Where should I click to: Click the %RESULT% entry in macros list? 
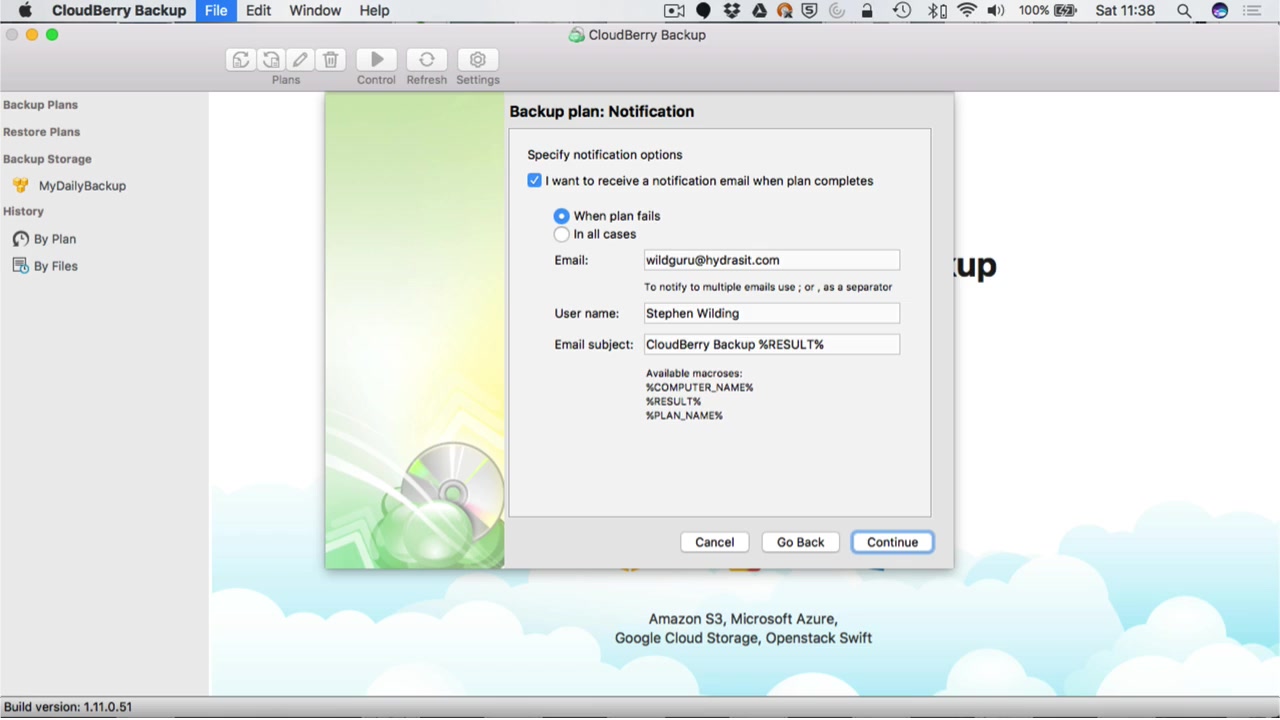coord(673,401)
